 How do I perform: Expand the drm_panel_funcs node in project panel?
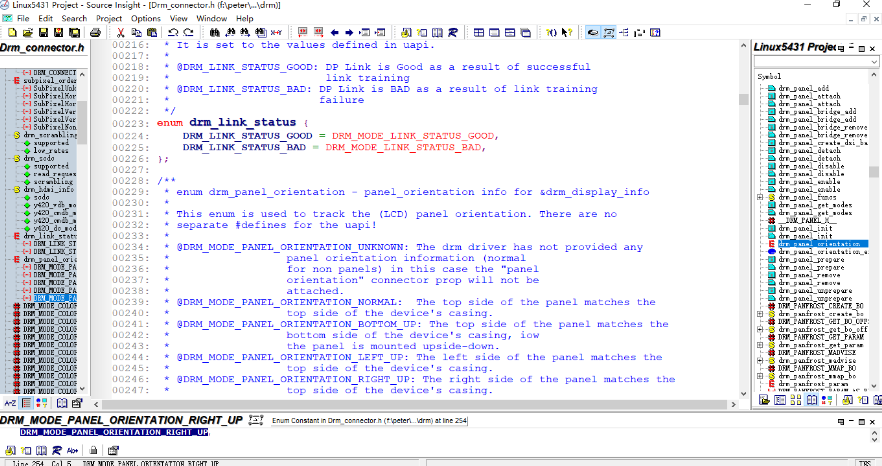pos(760,196)
